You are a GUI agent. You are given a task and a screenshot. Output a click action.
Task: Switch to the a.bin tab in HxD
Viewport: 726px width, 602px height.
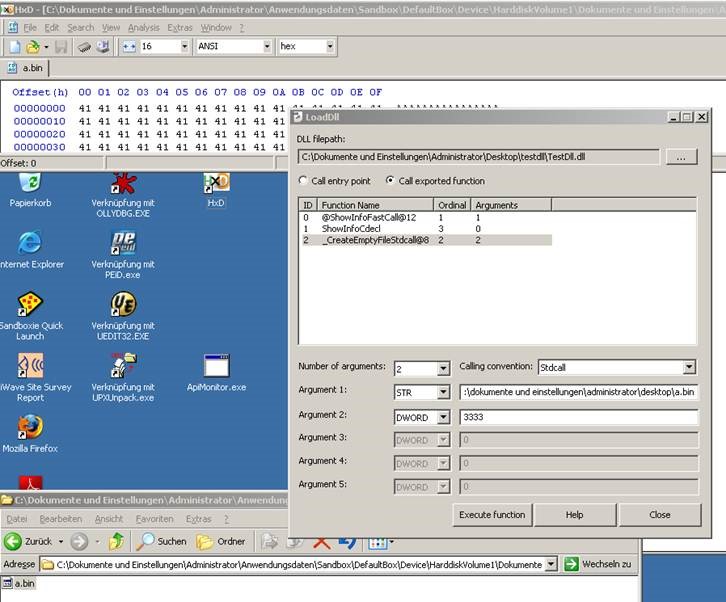tap(25, 68)
